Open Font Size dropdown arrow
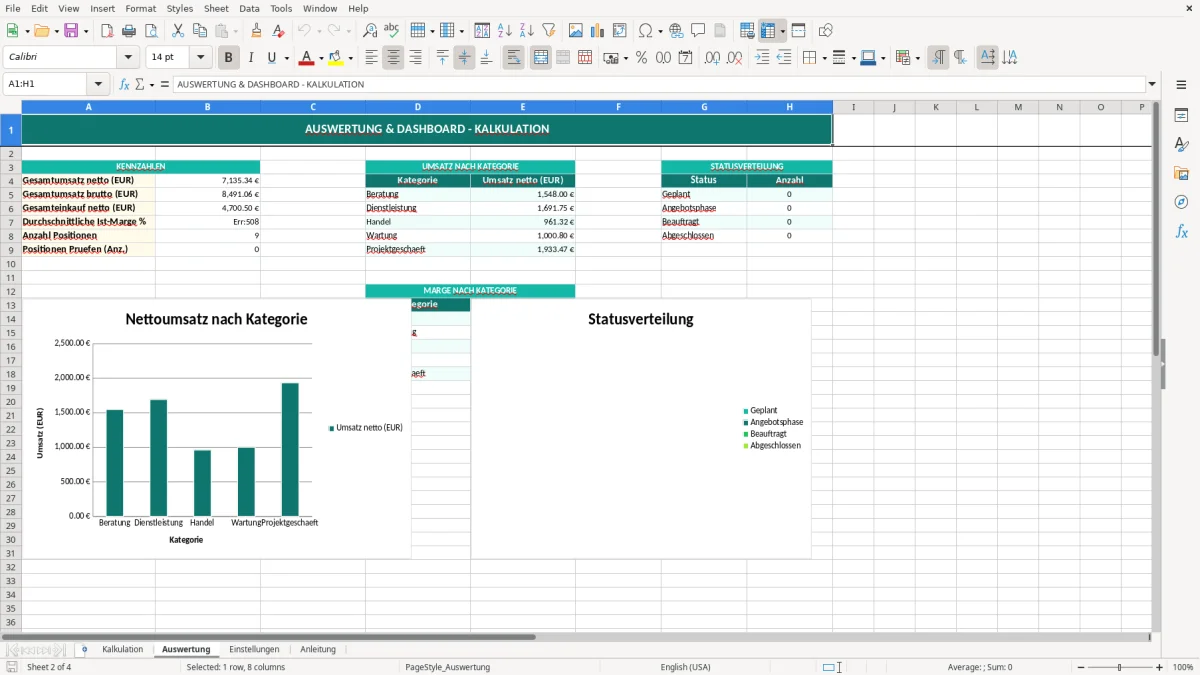This screenshot has width=1200, height=675. 201,58
